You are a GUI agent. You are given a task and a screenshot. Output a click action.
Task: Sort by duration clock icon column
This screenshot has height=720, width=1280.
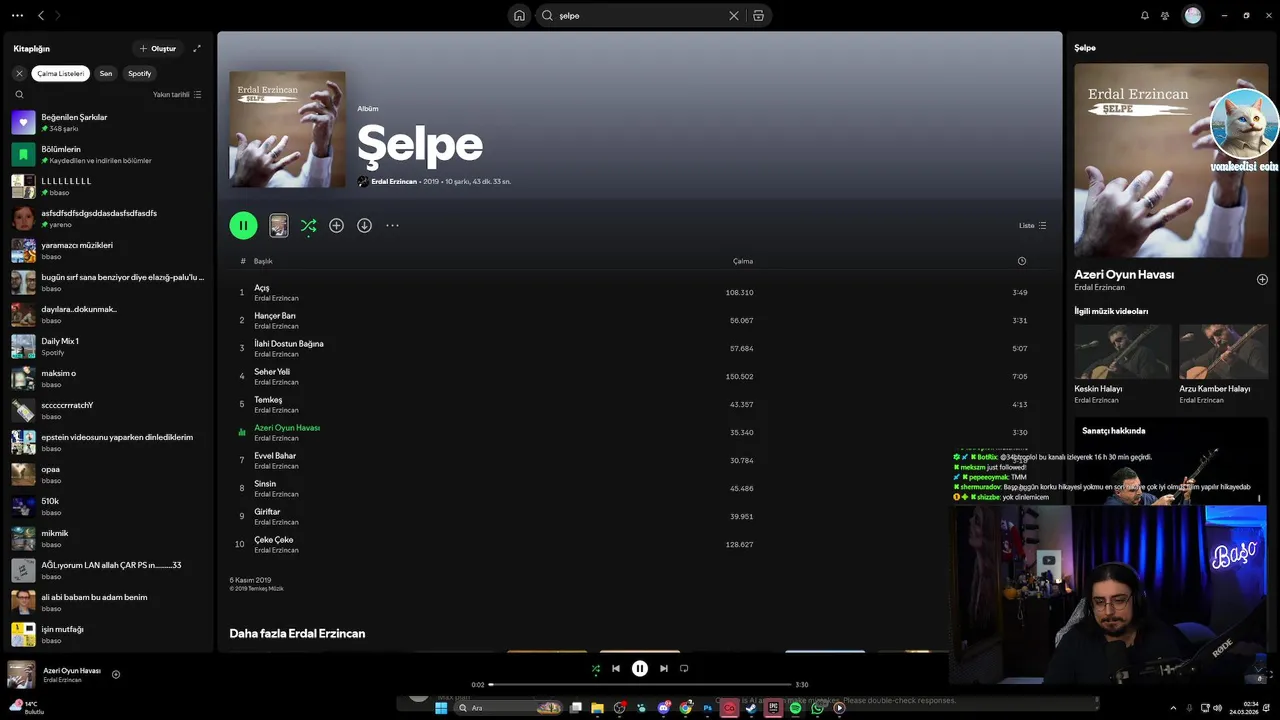[1021, 261]
